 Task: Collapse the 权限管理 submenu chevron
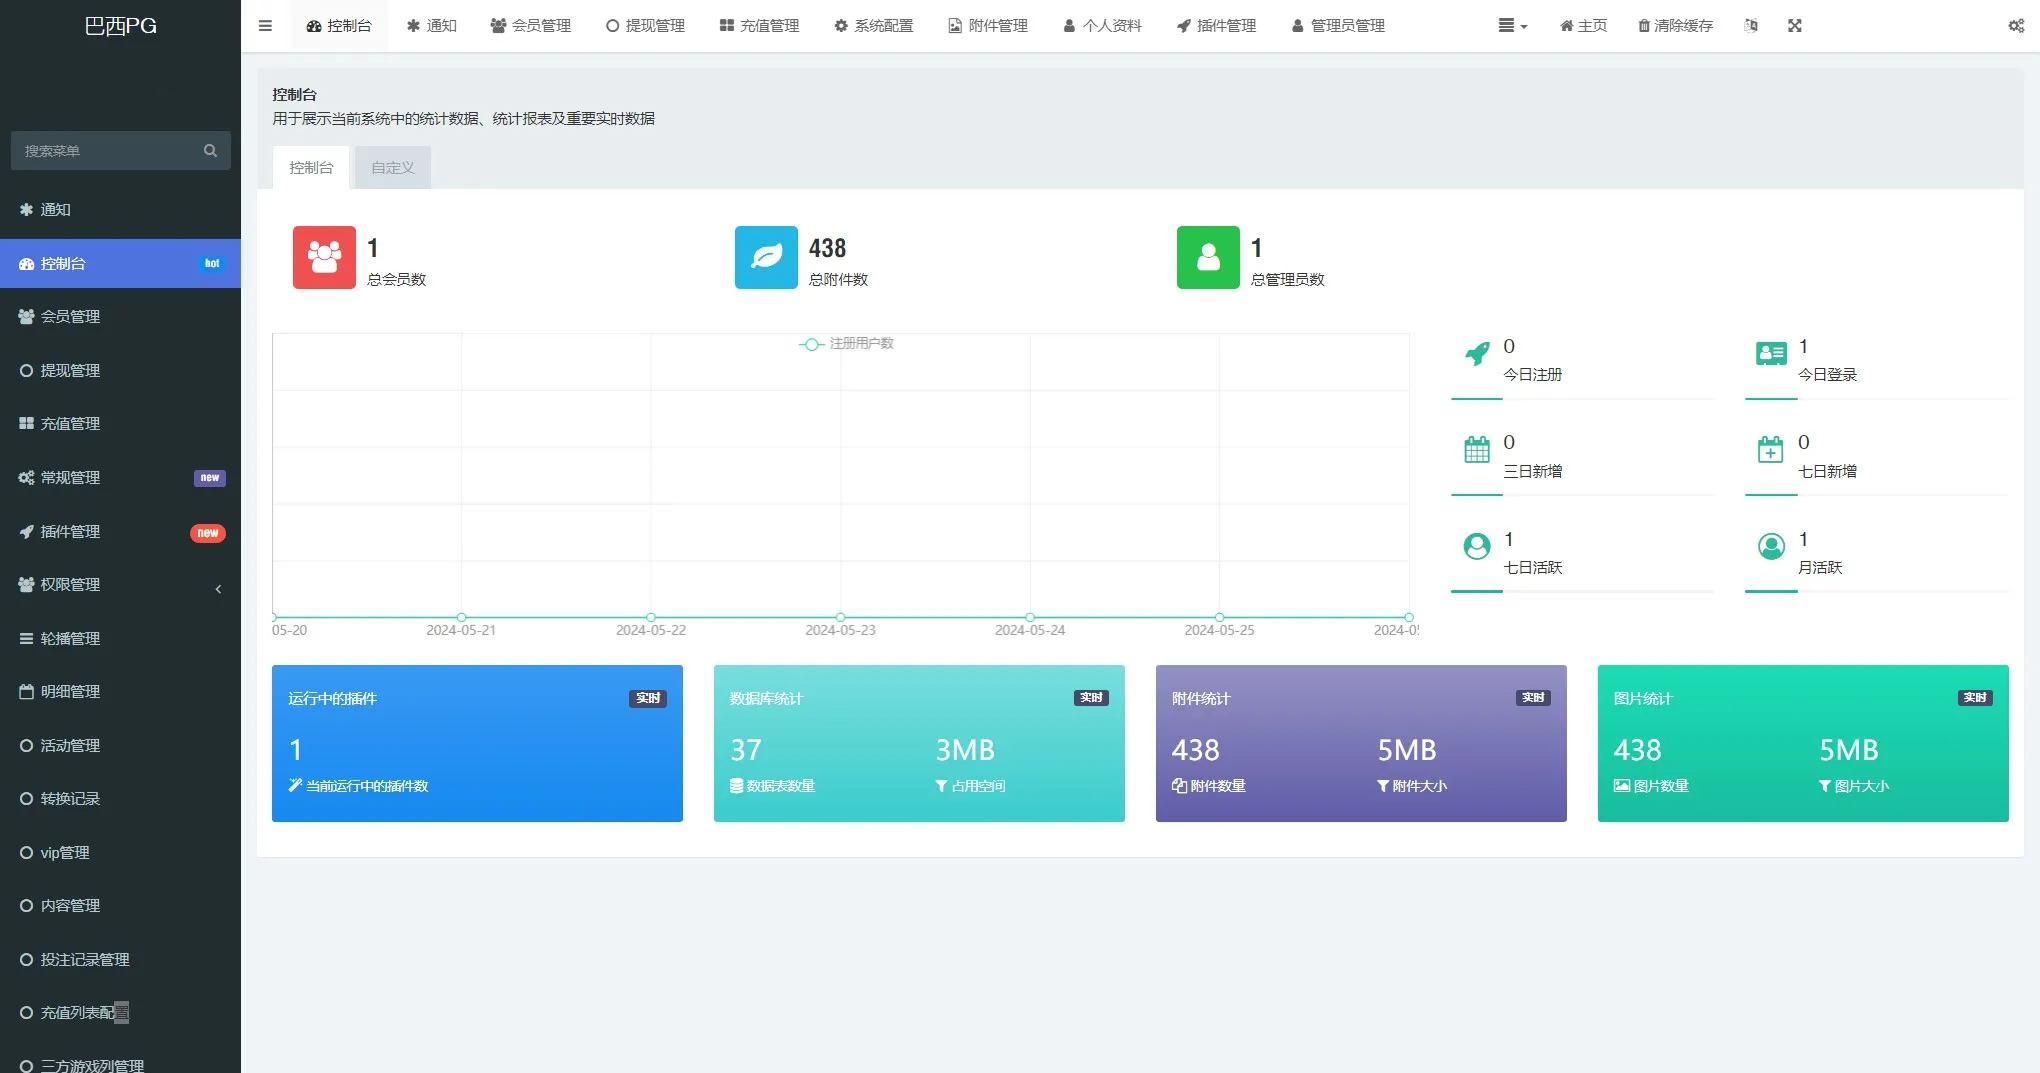pos(218,589)
